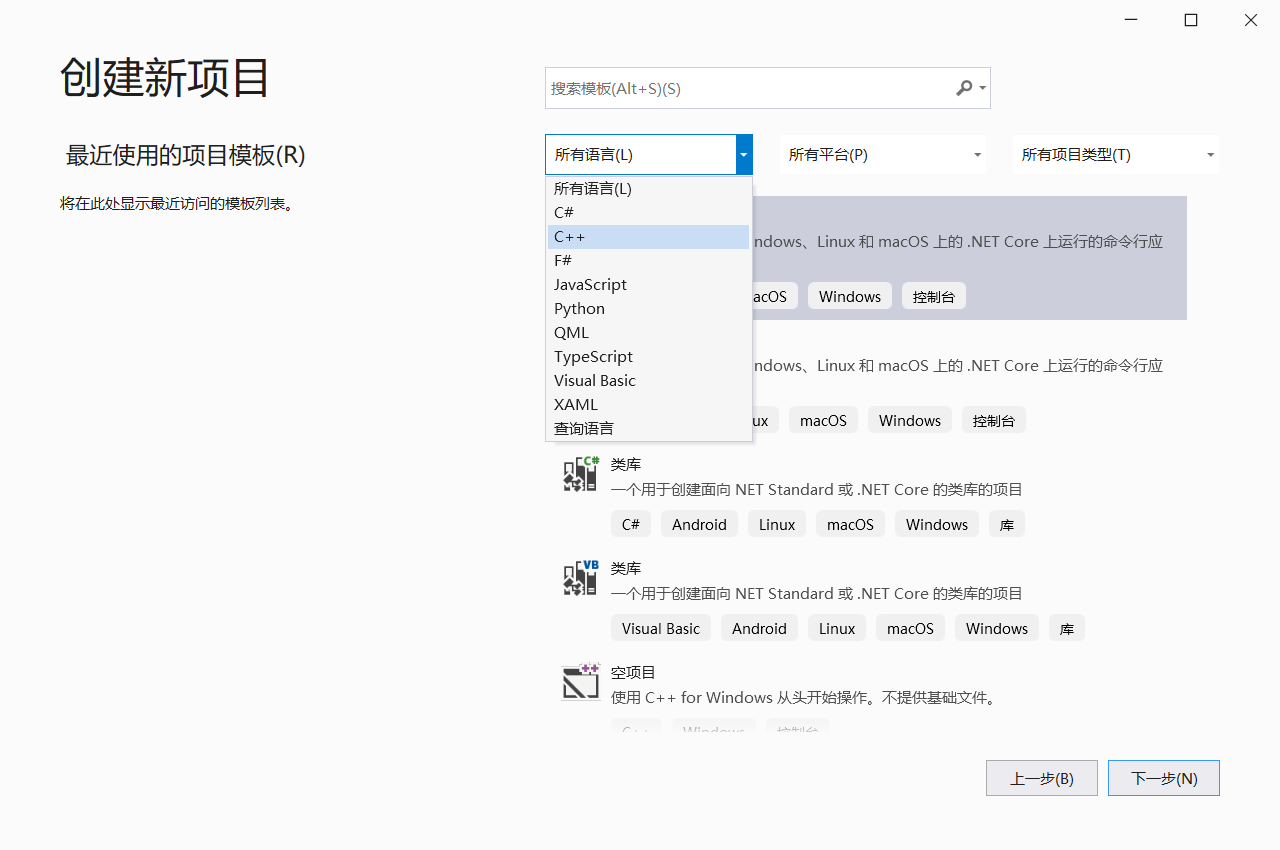Click the Linux tag in the Visual Basic 类库 row
The image size is (1280, 850).
[837, 628]
